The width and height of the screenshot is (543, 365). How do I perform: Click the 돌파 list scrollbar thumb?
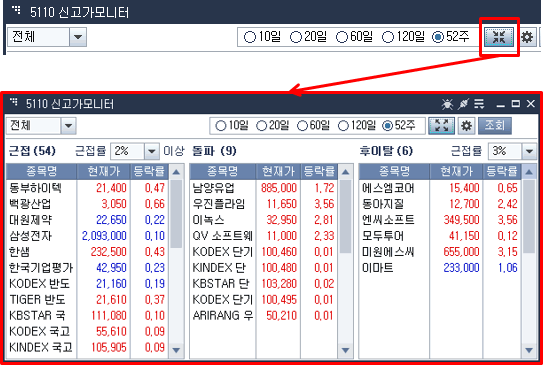(x=345, y=216)
